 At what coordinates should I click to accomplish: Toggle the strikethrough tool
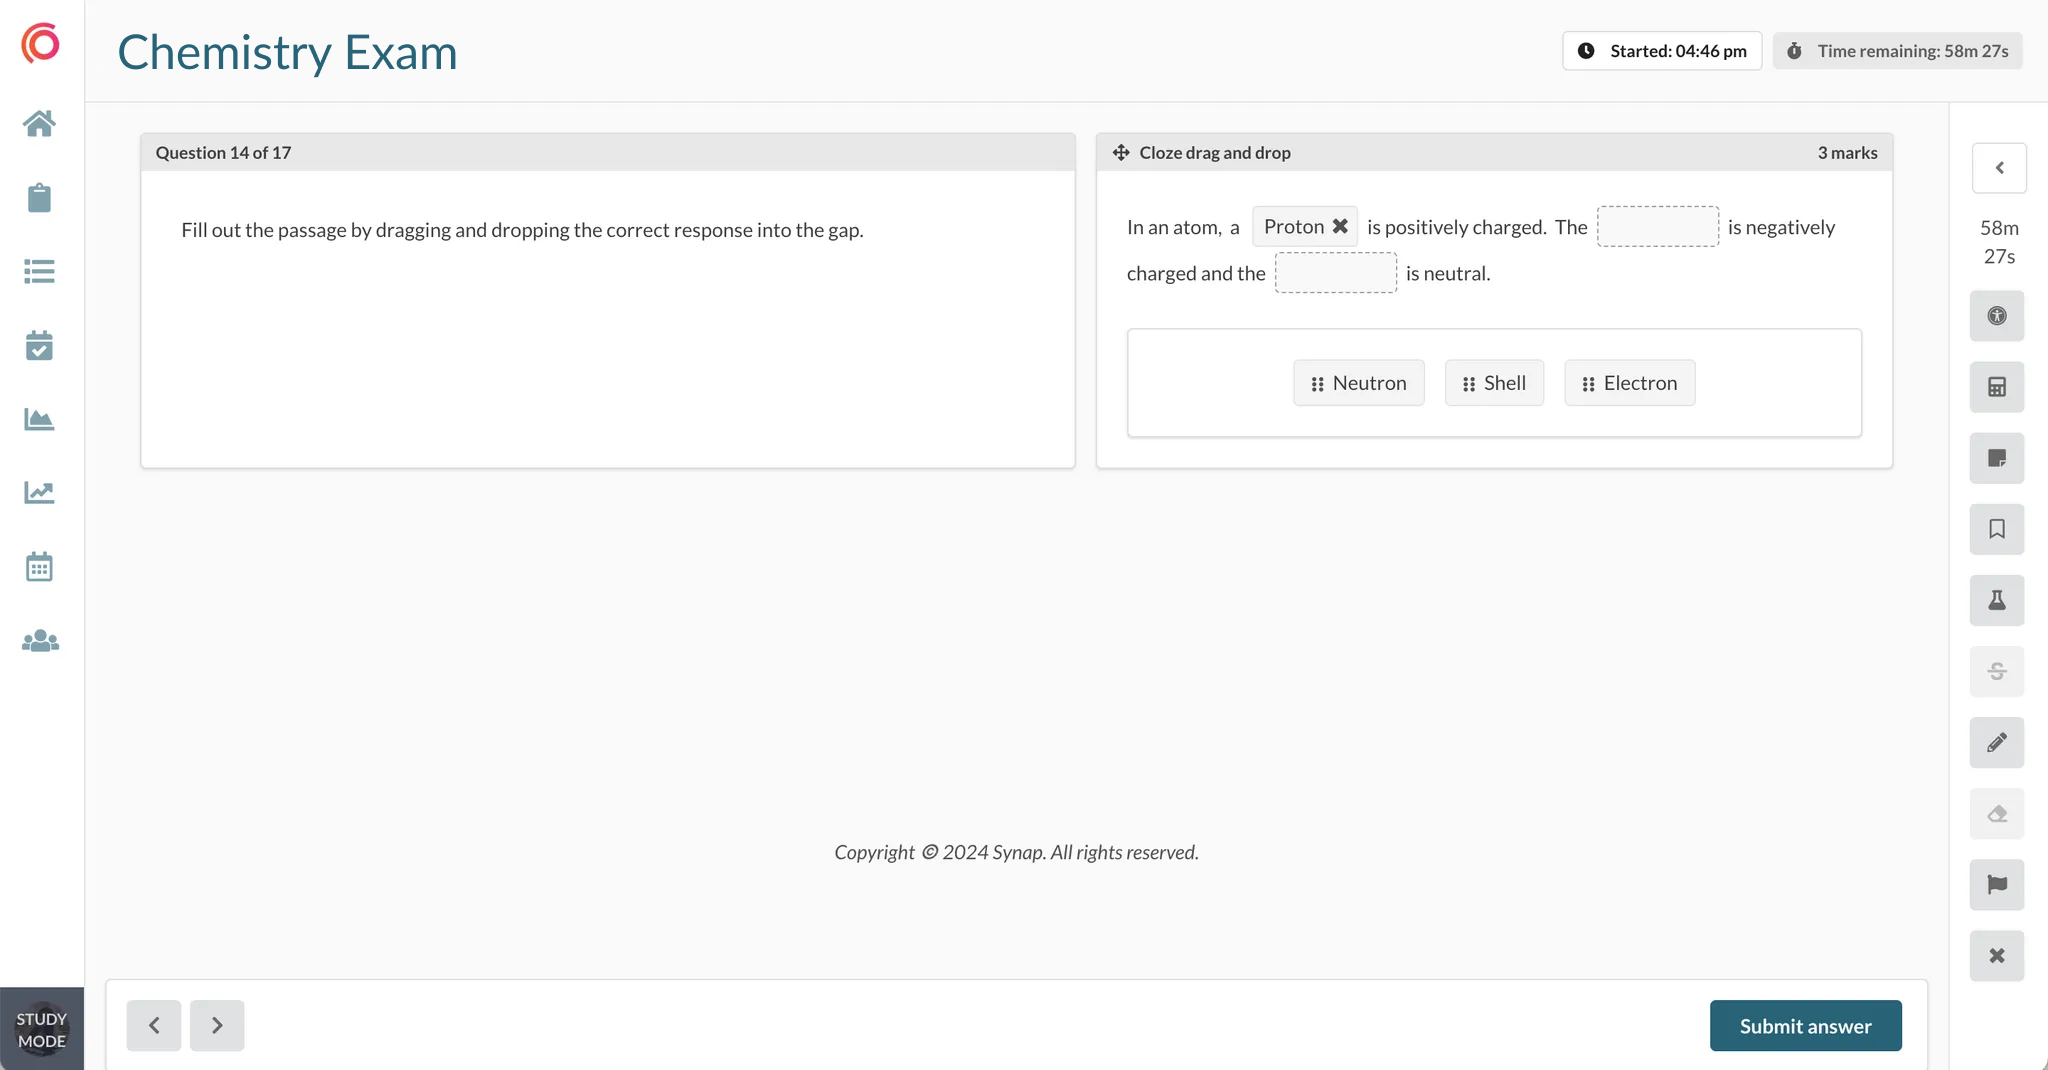(x=1996, y=671)
